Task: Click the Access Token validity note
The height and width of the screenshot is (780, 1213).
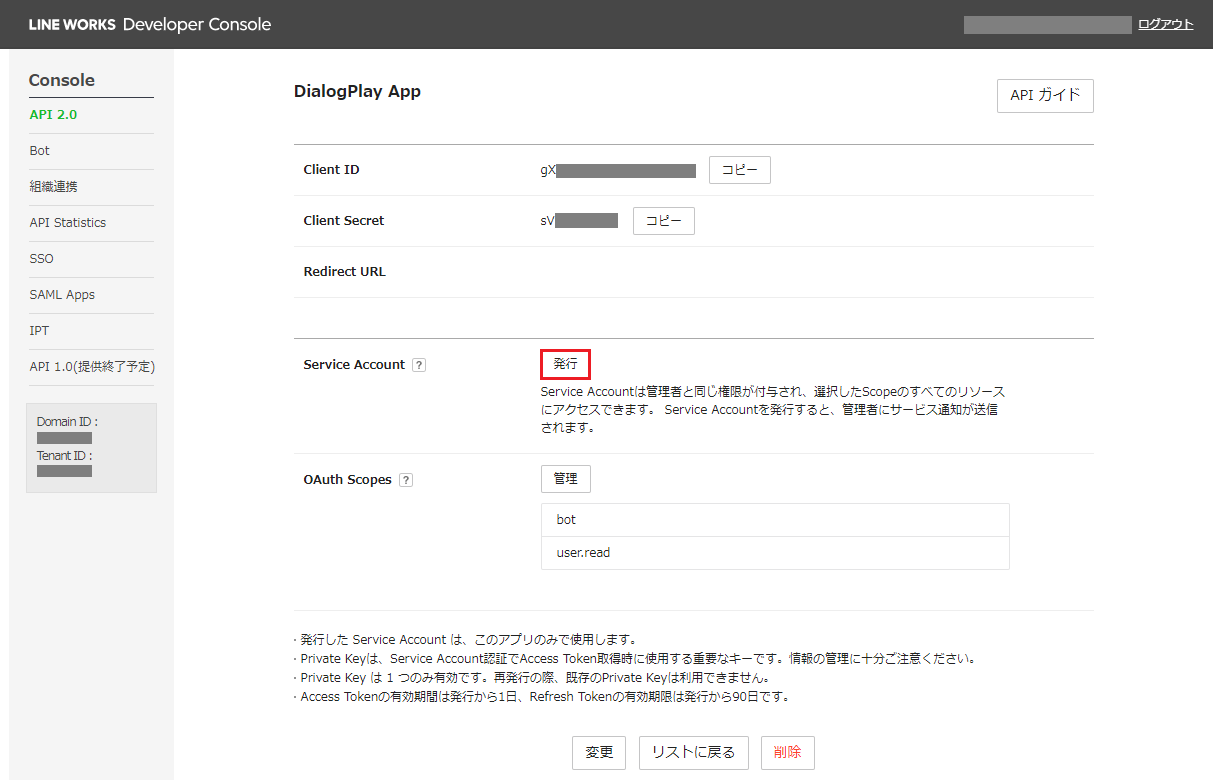Action: (x=542, y=697)
